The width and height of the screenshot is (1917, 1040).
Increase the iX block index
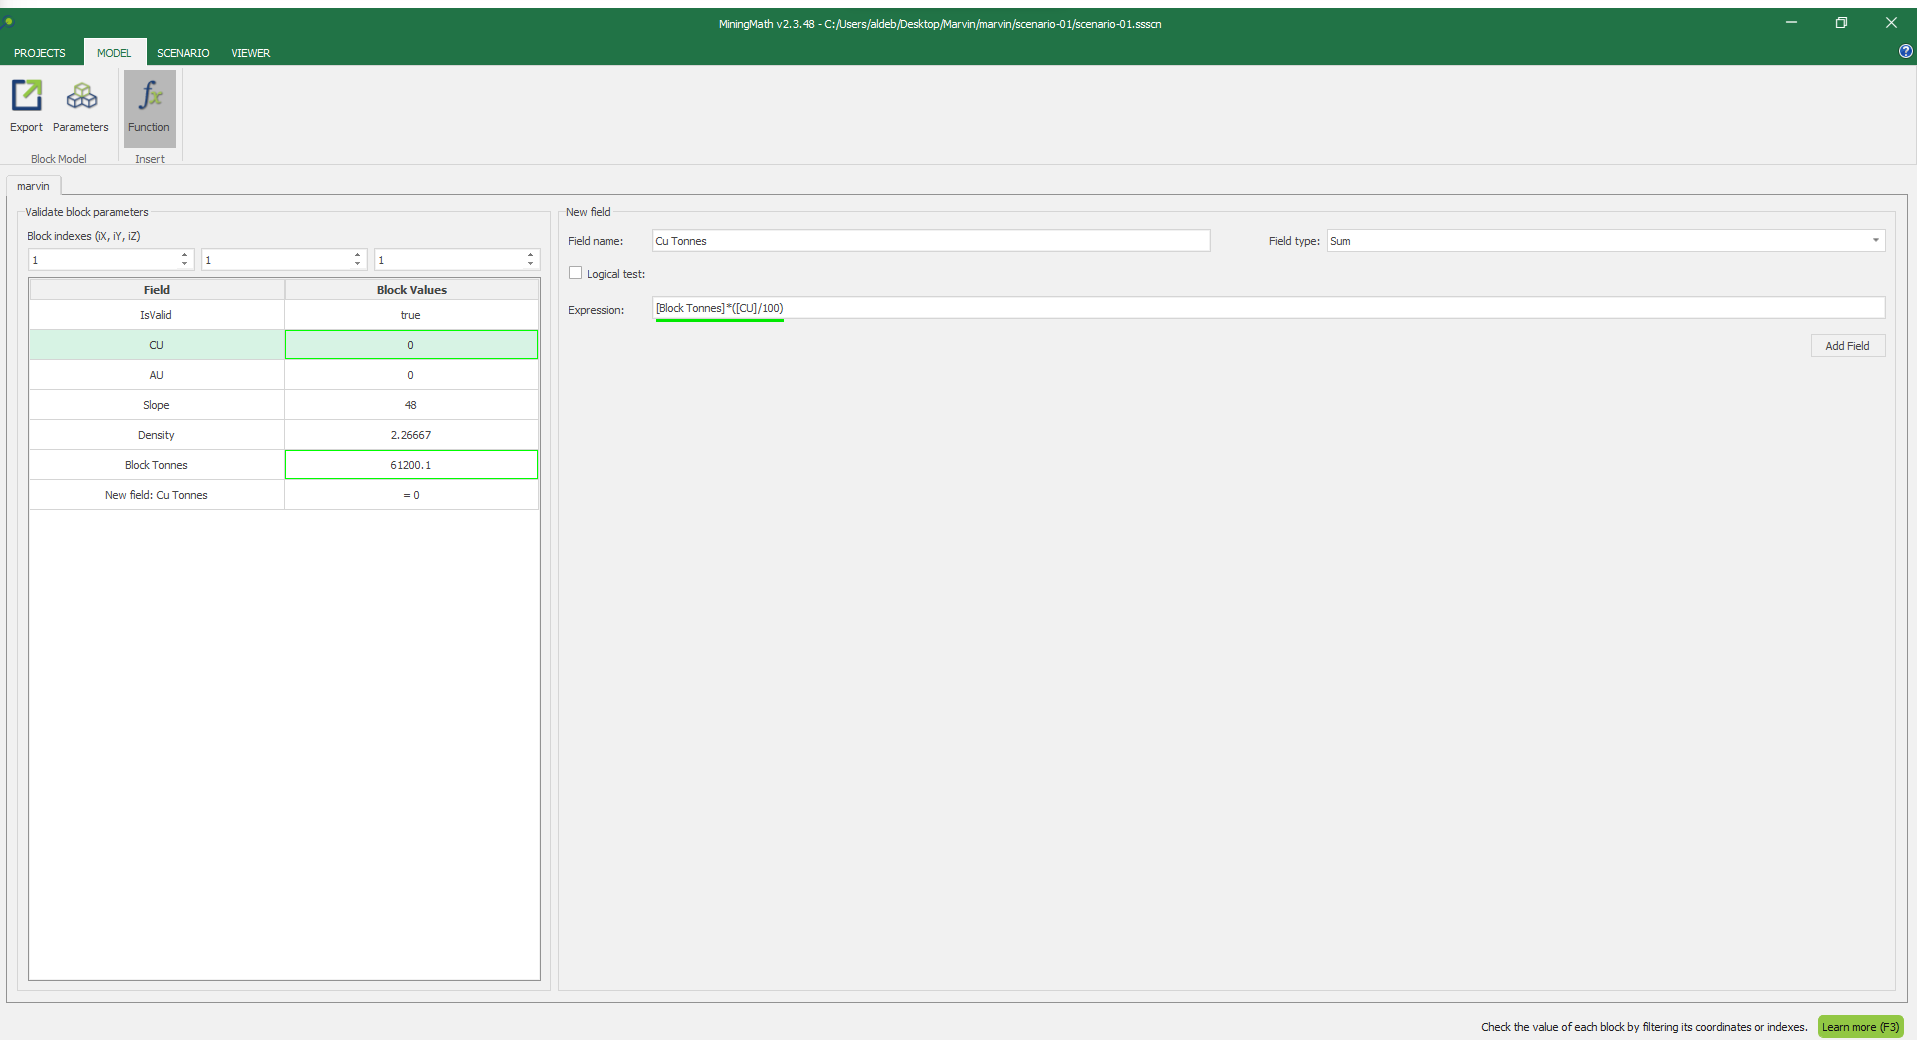pyautogui.click(x=184, y=255)
